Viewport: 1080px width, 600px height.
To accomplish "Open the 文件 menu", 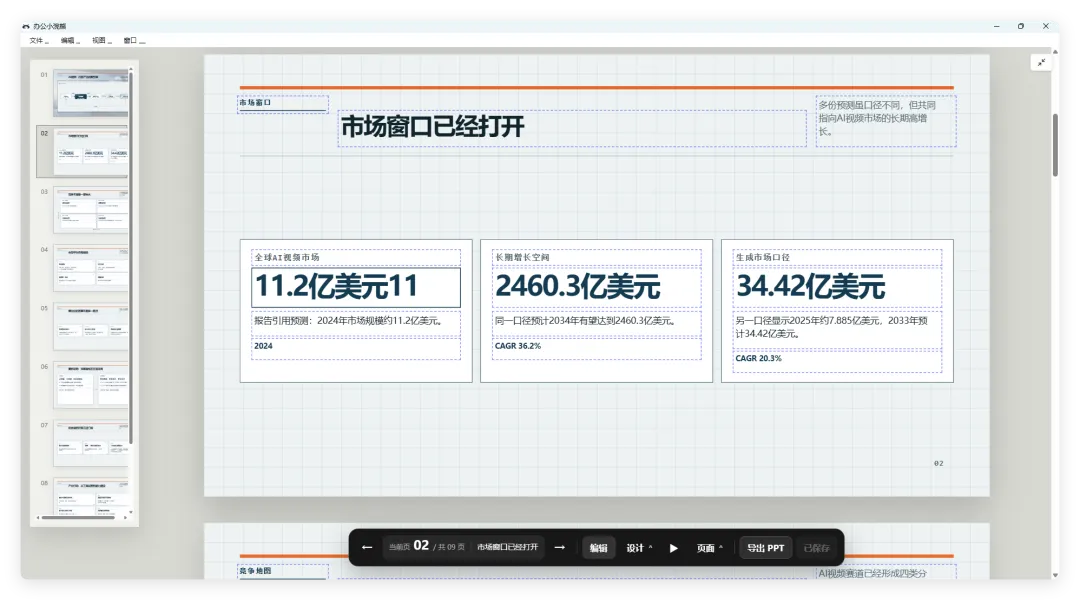I will 39,41.
